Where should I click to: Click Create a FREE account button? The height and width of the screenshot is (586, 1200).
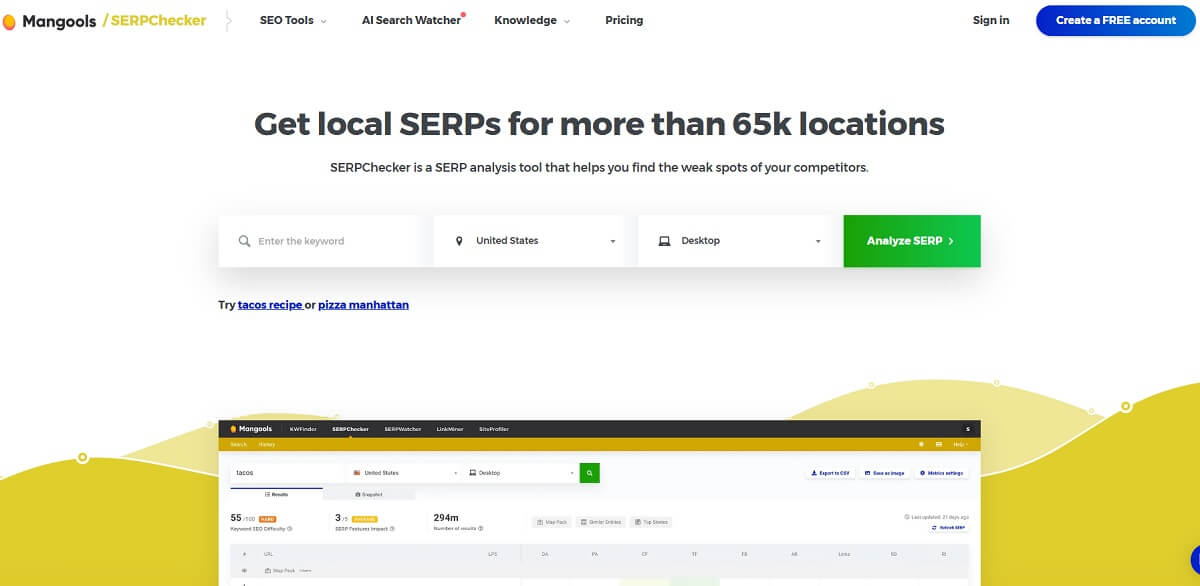[x=1116, y=20]
